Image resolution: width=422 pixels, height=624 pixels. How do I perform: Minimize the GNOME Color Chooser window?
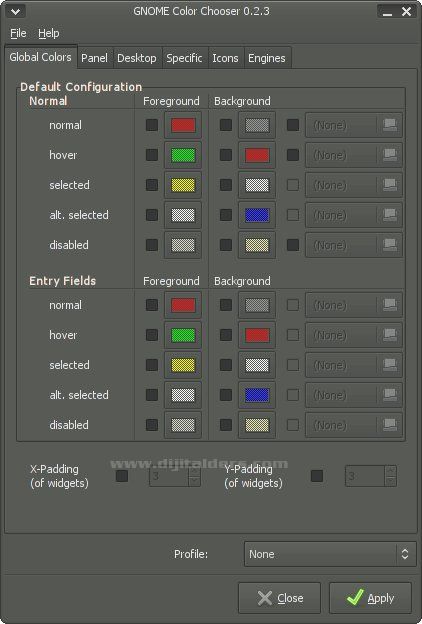point(387,12)
